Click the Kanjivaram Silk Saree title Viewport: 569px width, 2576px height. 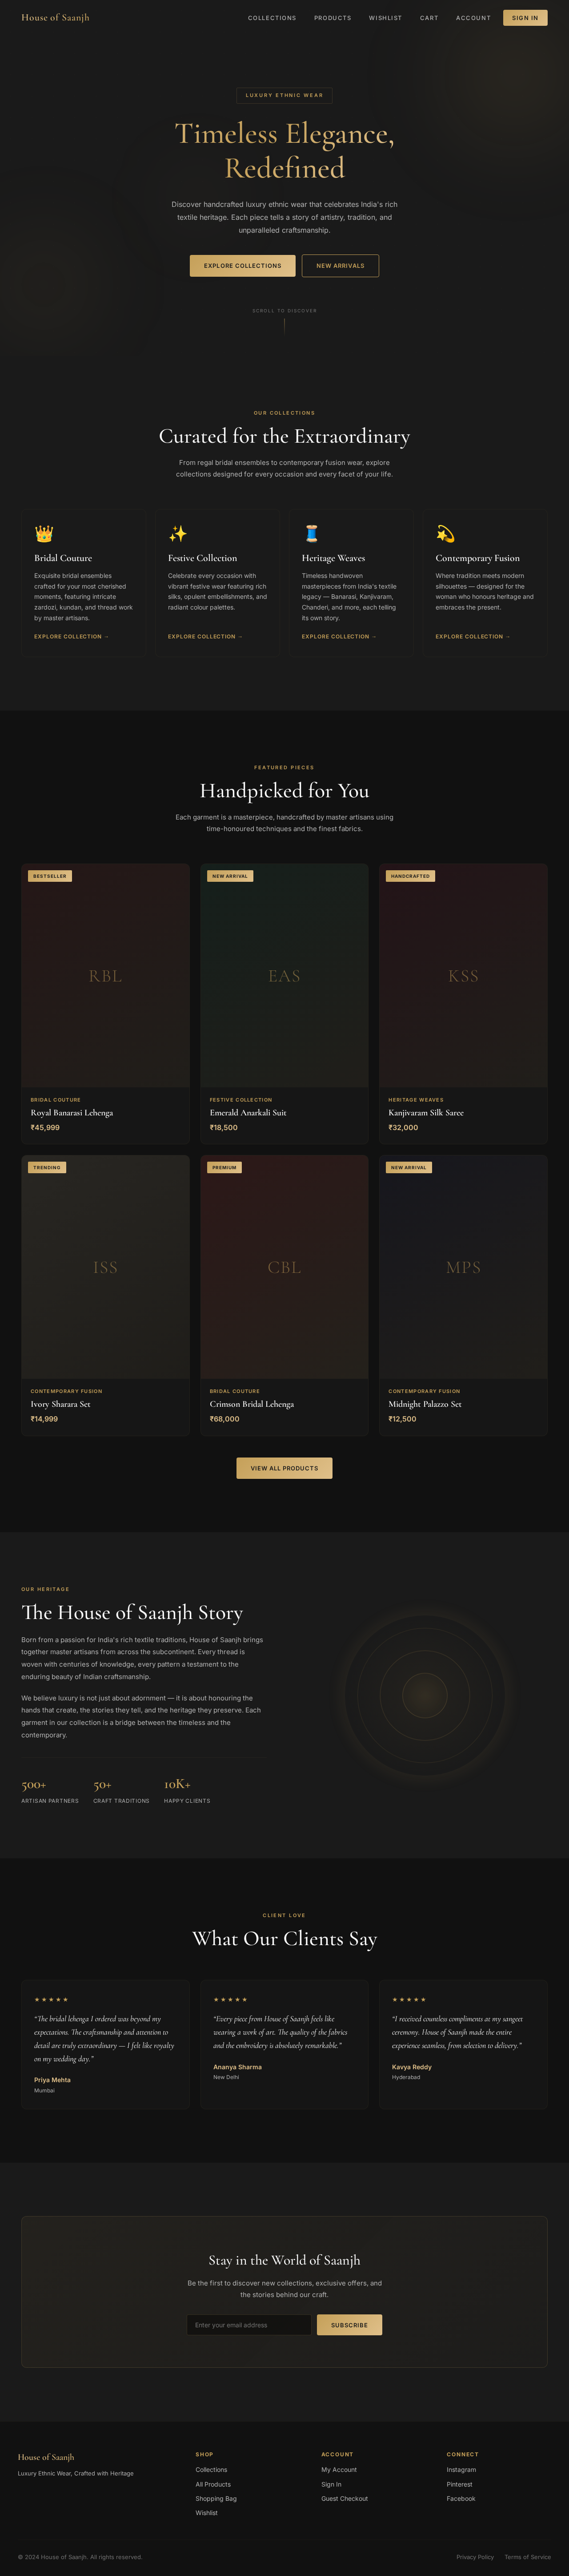[426, 1113]
